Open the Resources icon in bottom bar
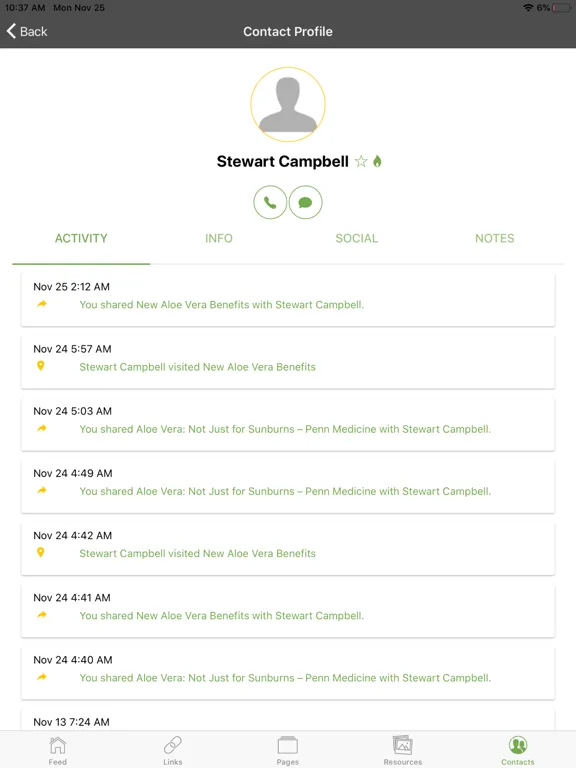Image resolution: width=576 pixels, height=768 pixels. click(x=403, y=750)
